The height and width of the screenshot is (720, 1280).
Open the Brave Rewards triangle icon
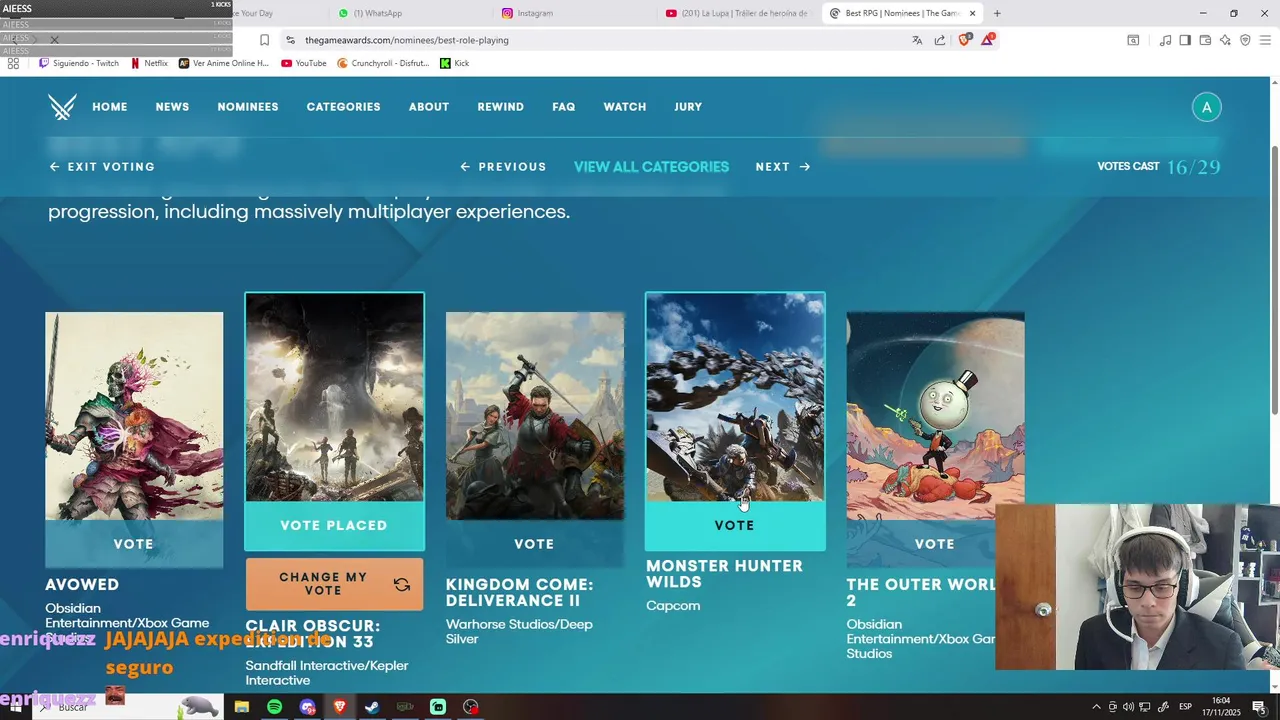coord(988,40)
